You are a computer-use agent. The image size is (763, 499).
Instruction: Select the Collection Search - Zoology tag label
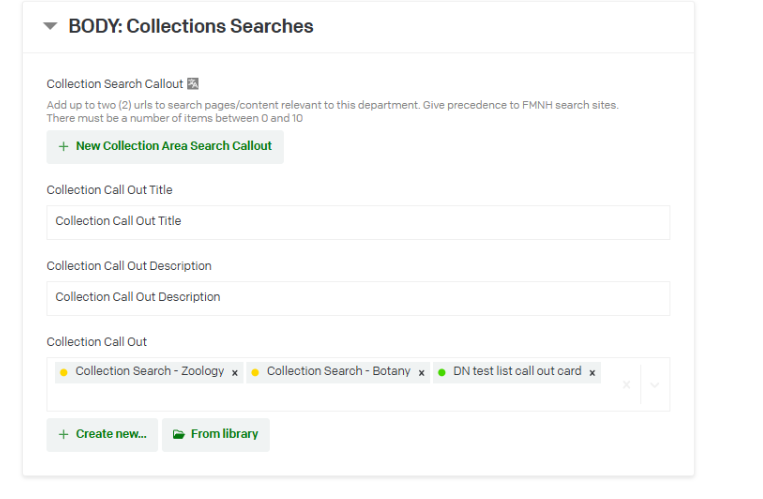[x=150, y=371]
